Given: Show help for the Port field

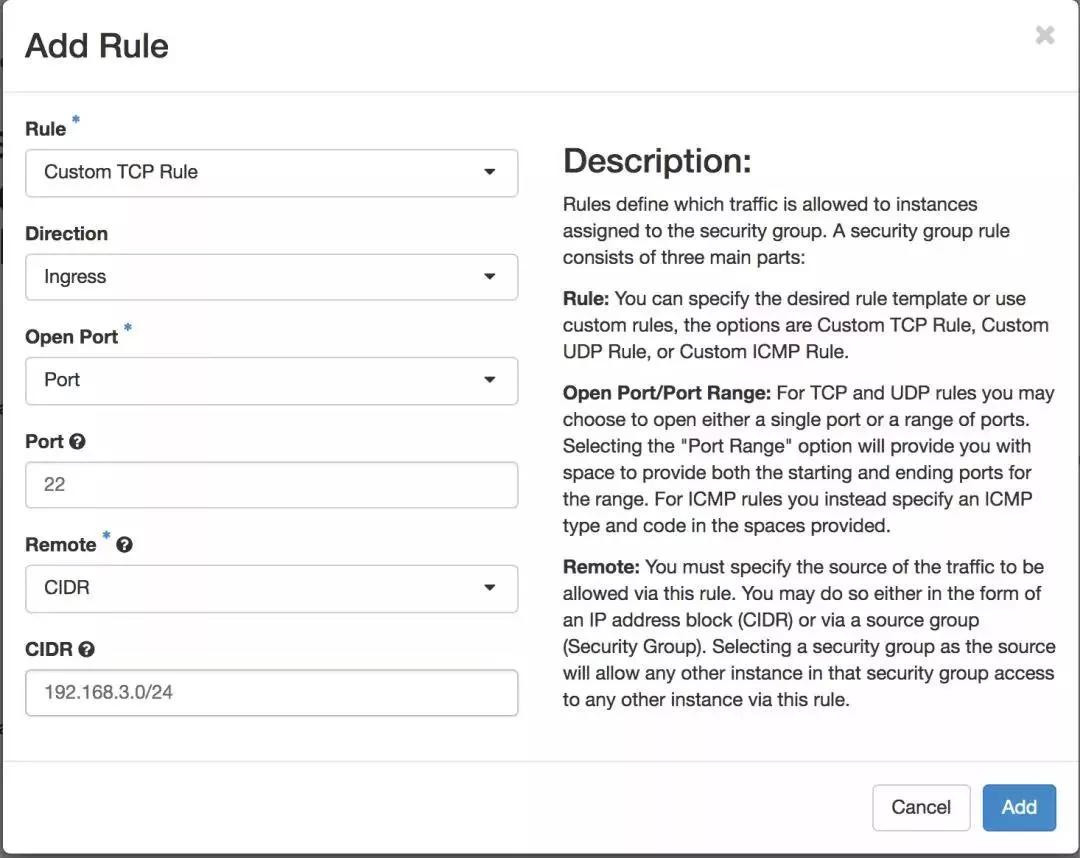Looking at the screenshot, I should [78, 441].
